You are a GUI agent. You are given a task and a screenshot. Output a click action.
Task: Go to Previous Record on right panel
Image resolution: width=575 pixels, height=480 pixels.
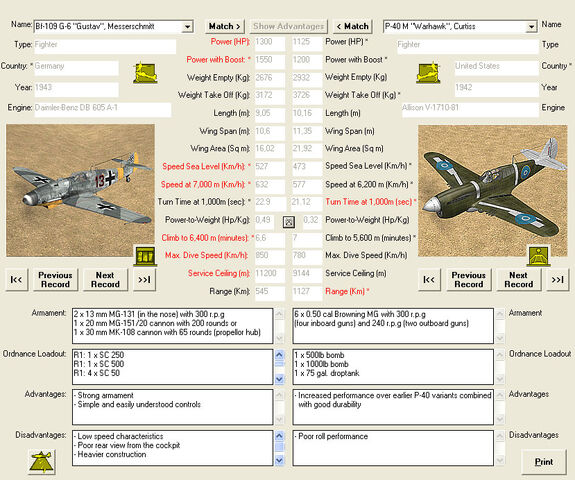469,280
